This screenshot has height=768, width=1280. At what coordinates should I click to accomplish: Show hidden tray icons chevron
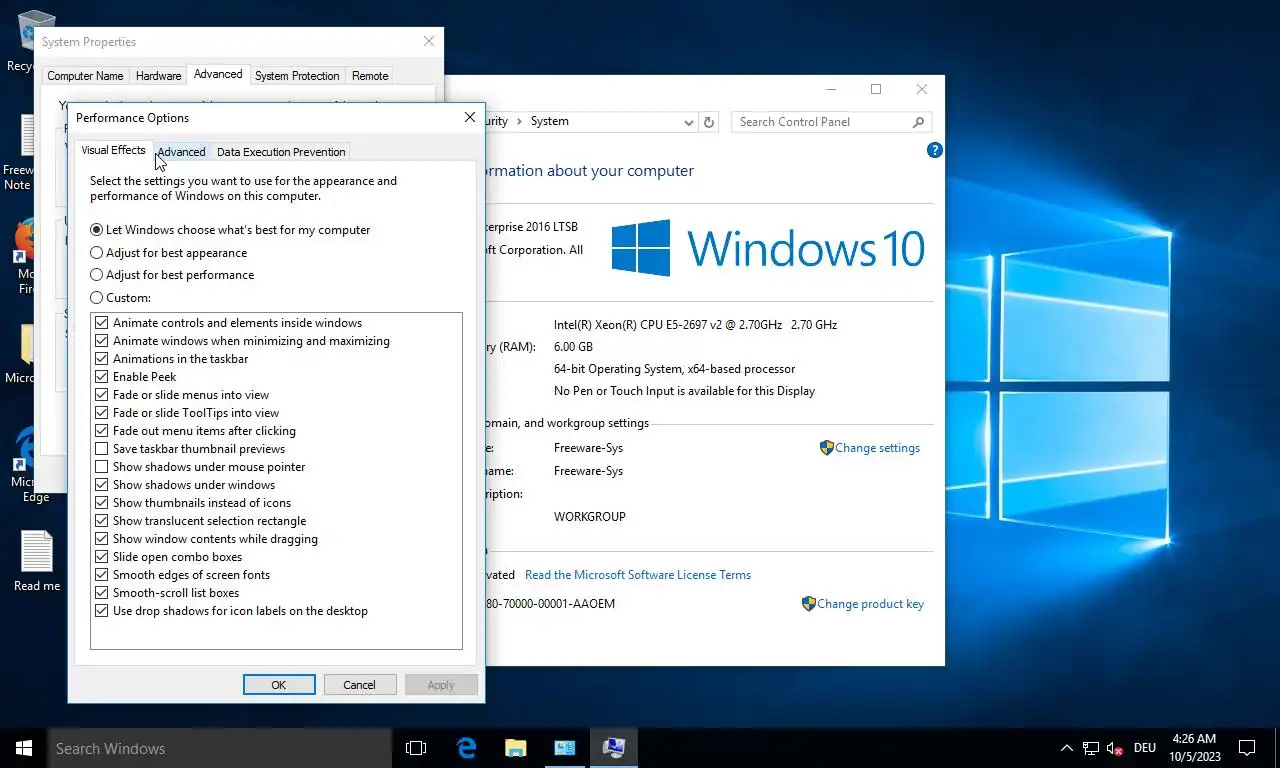click(x=1066, y=748)
